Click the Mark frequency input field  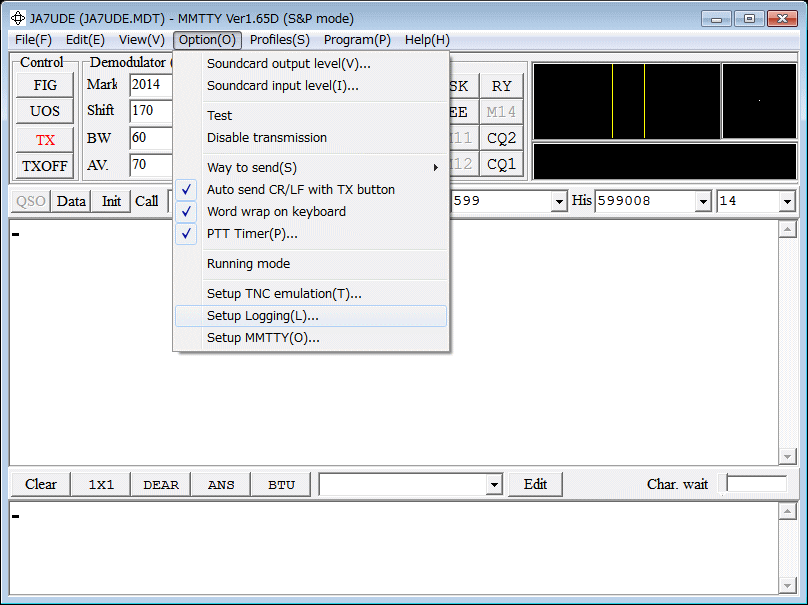coord(150,85)
